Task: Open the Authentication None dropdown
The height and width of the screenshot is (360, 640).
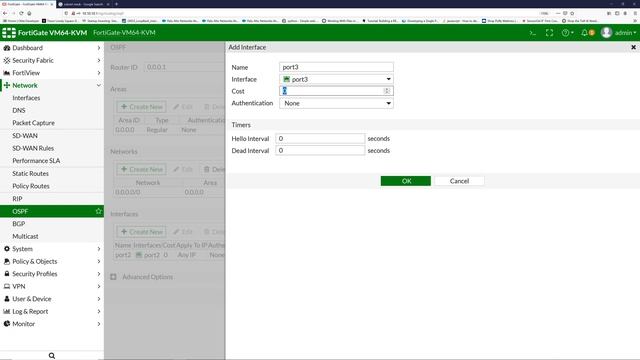Action: point(336,103)
